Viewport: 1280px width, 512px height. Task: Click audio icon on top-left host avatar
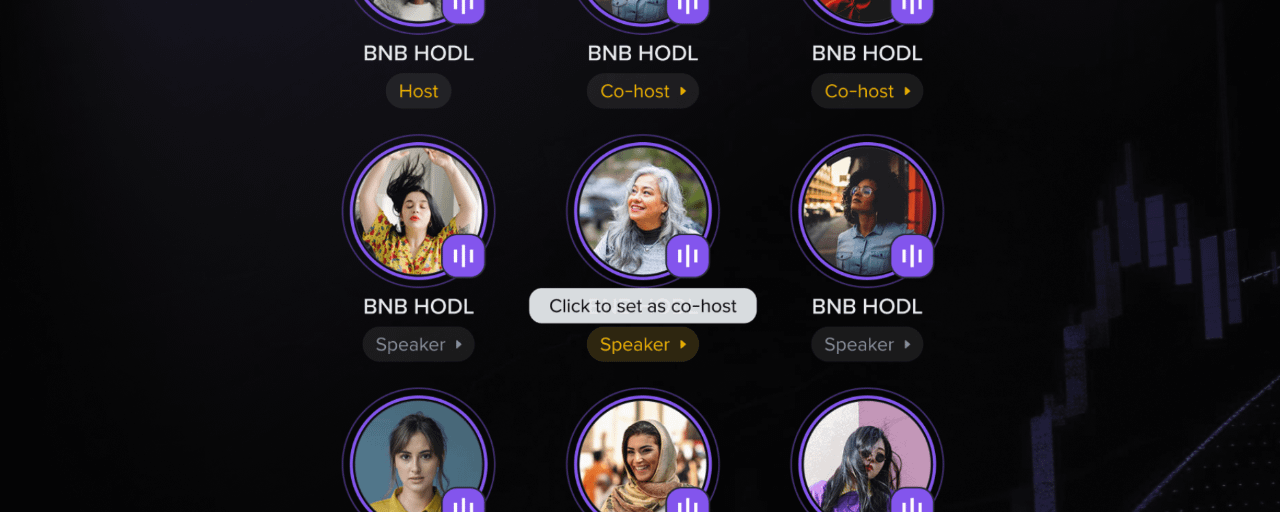point(464,8)
